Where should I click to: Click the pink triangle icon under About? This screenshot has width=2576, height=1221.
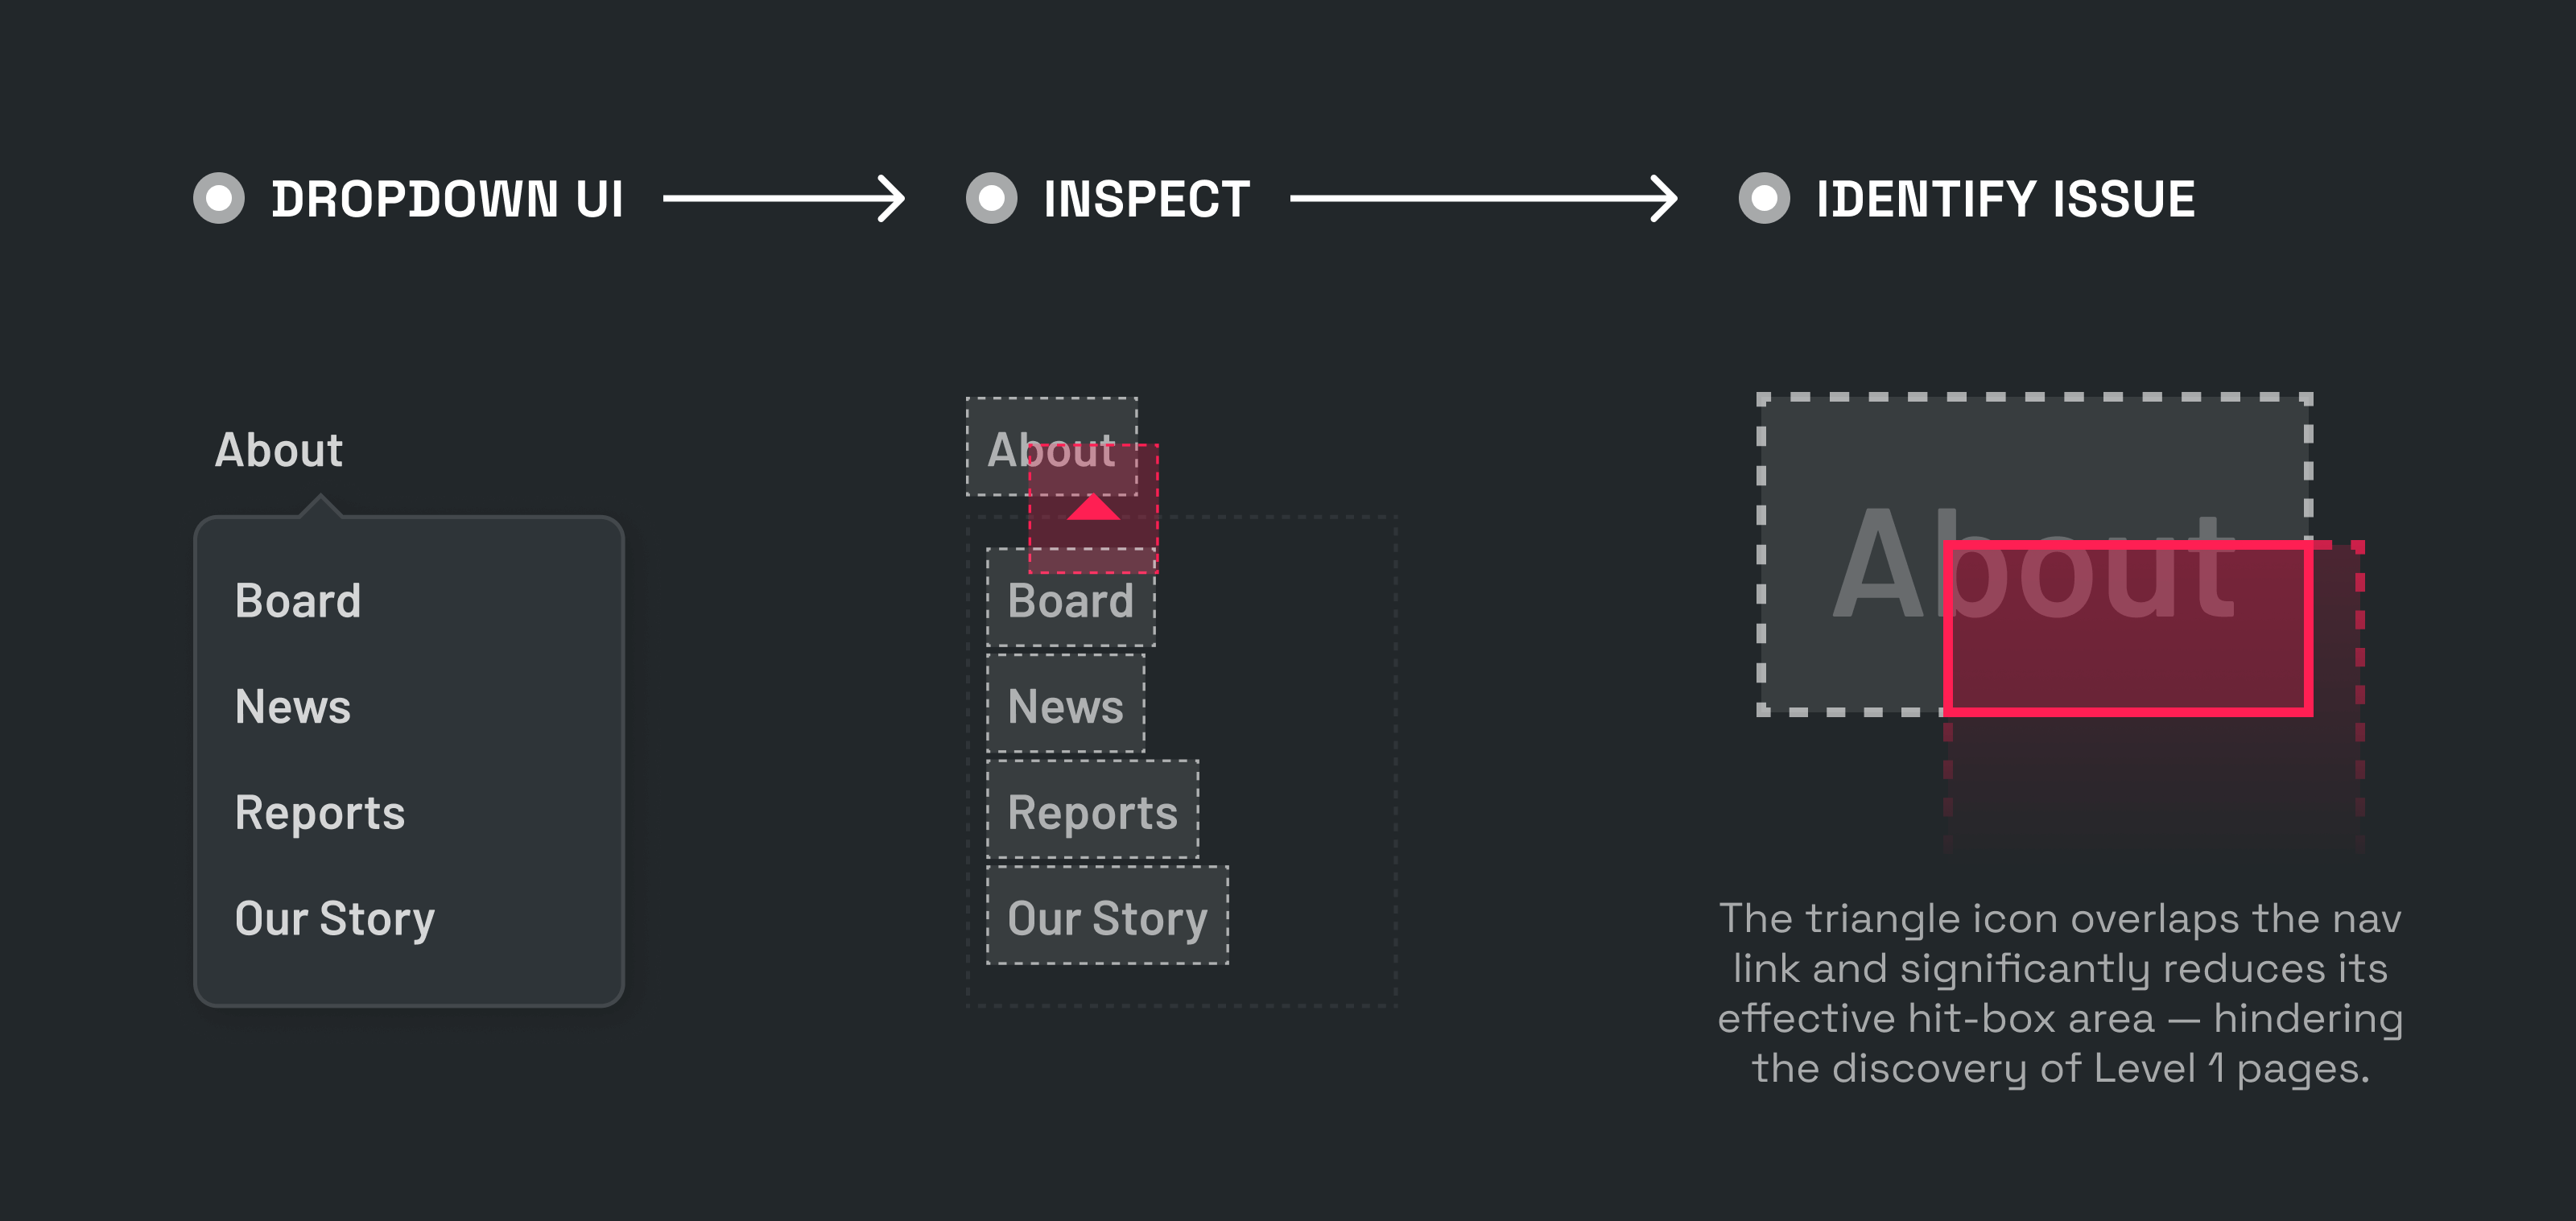(x=1093, y=508)
